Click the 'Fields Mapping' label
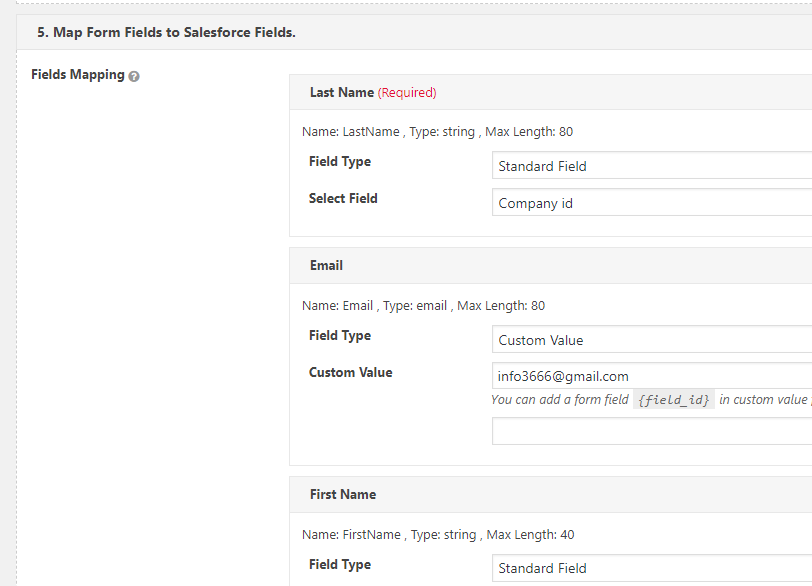This screenshot has width=812, height=586. (78, 75)
